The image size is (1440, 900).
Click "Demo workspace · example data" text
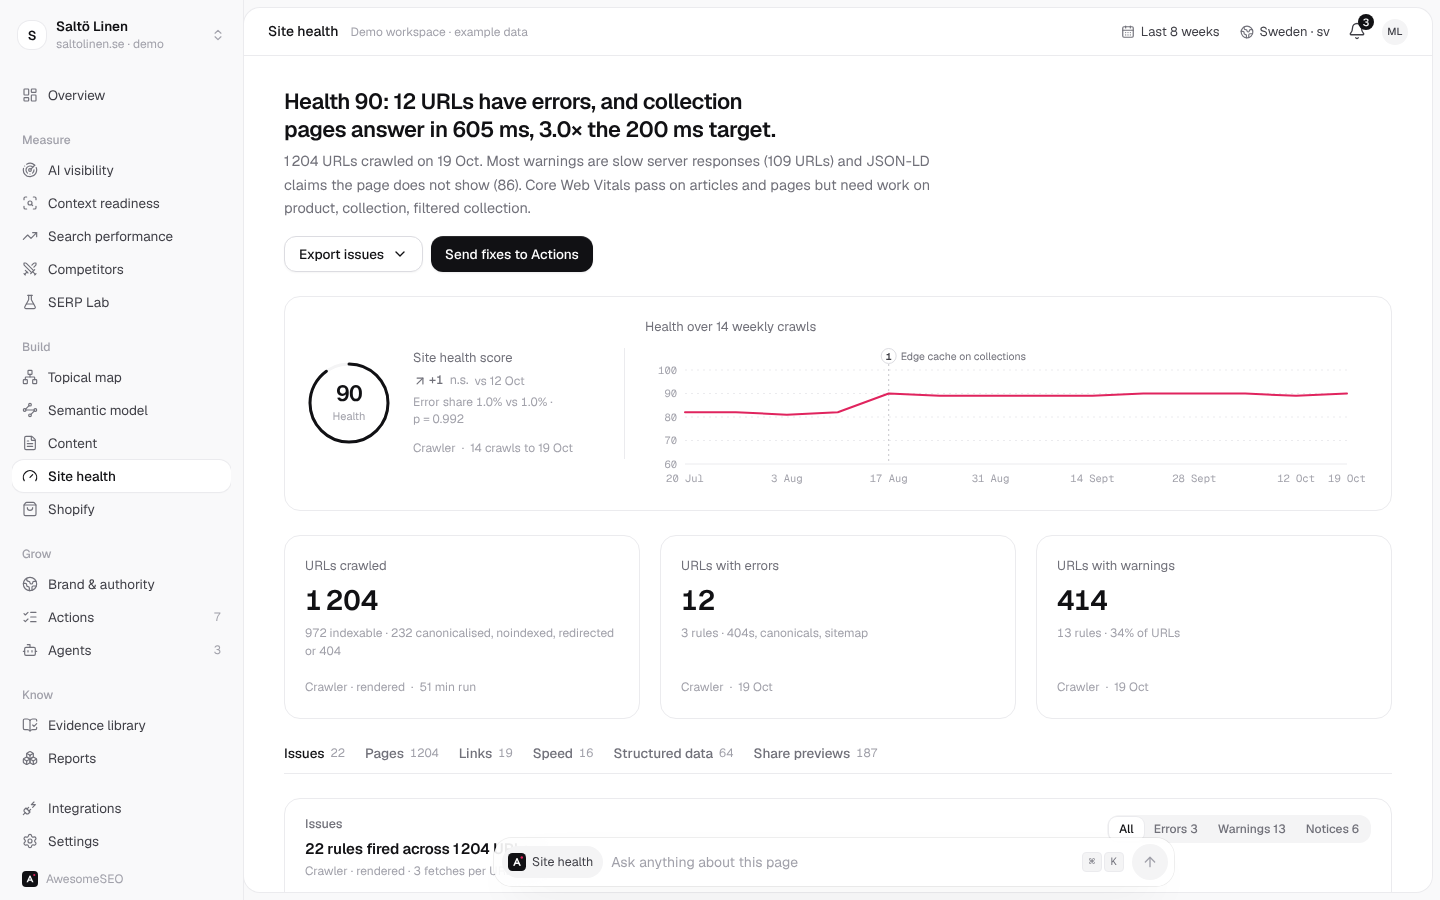439,32
